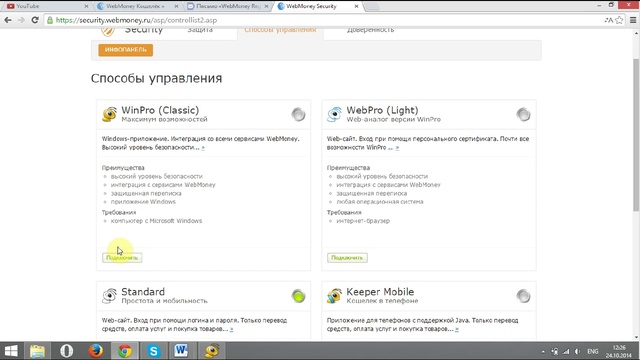
Task: Click the browser back arrow
Action: (x=8, y=20)
